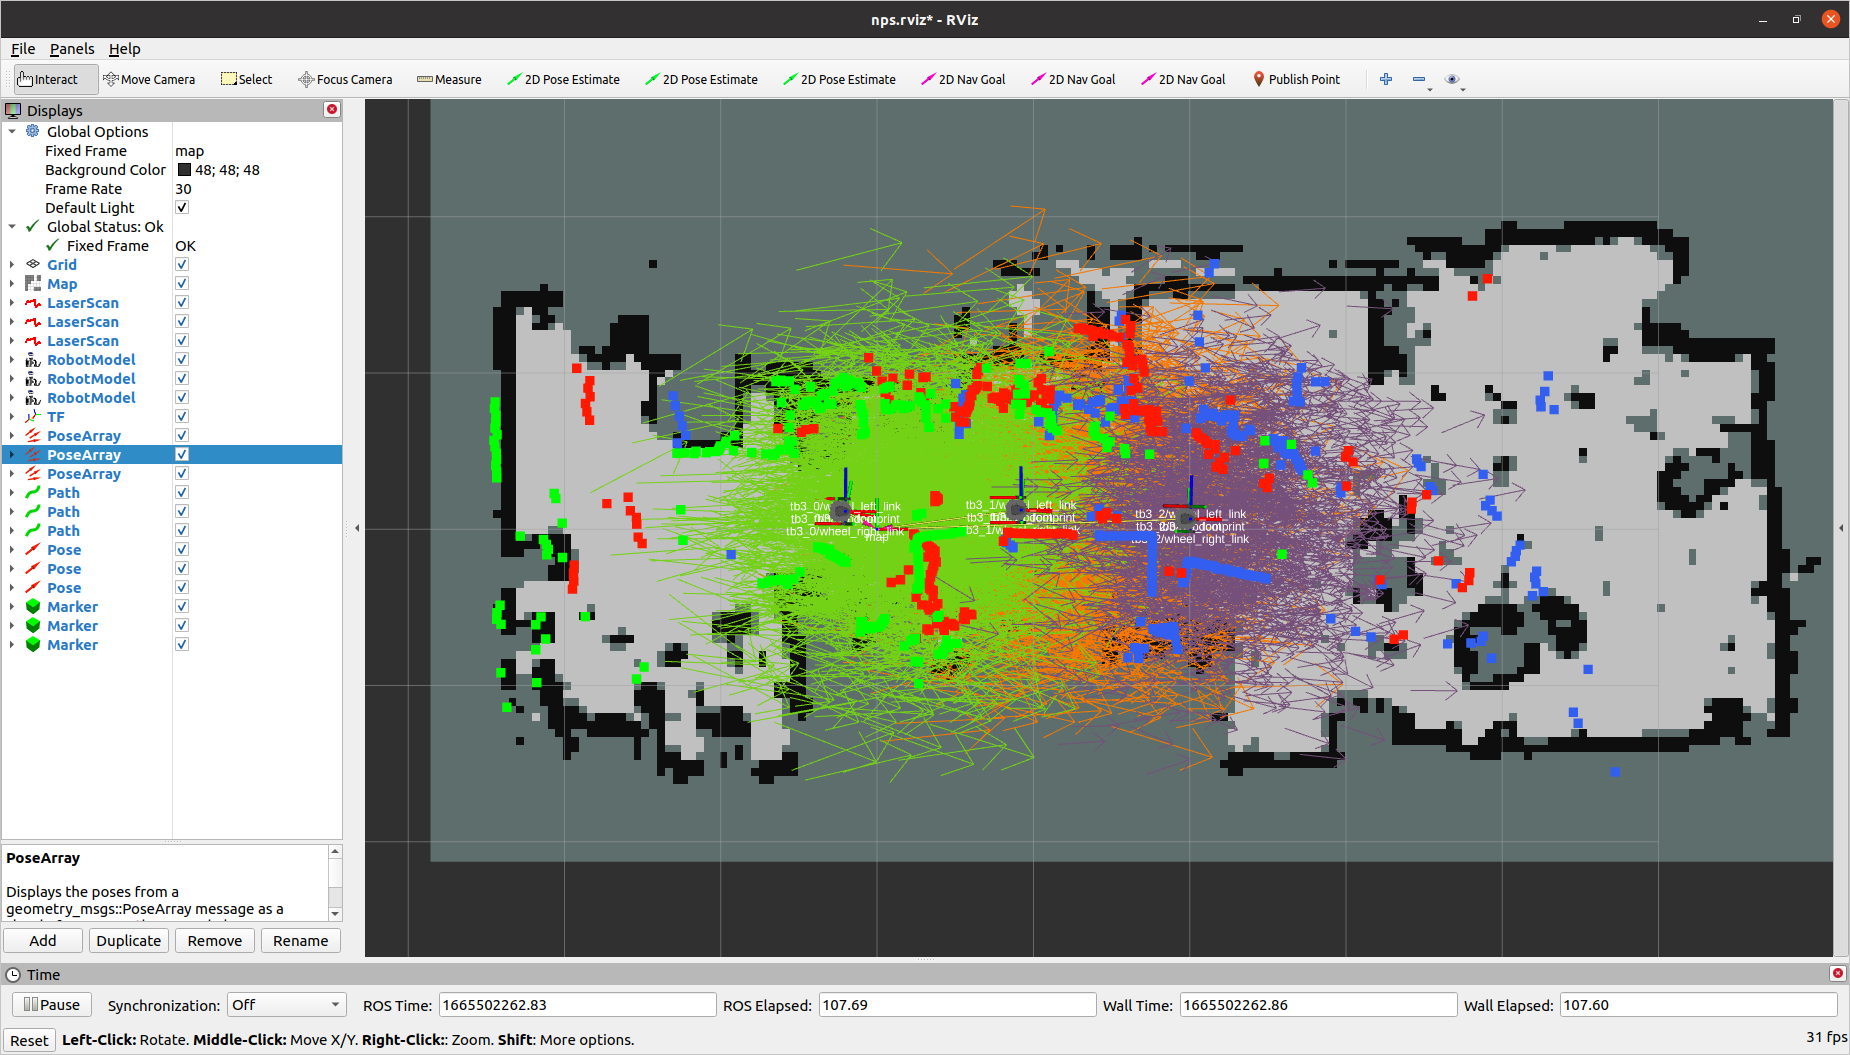This screenshot has width=1850, height=1055.
Task: Click the second 2D Pose Estimate tool
Action: point(701,79)
